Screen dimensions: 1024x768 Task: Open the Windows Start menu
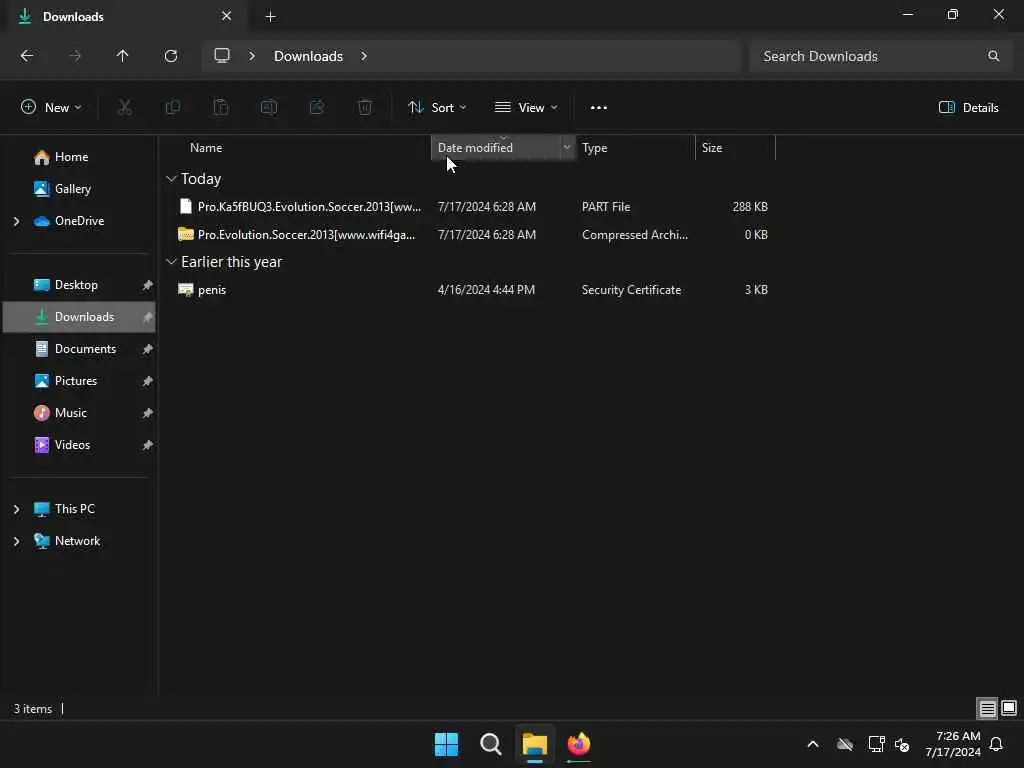coord(447,744)
